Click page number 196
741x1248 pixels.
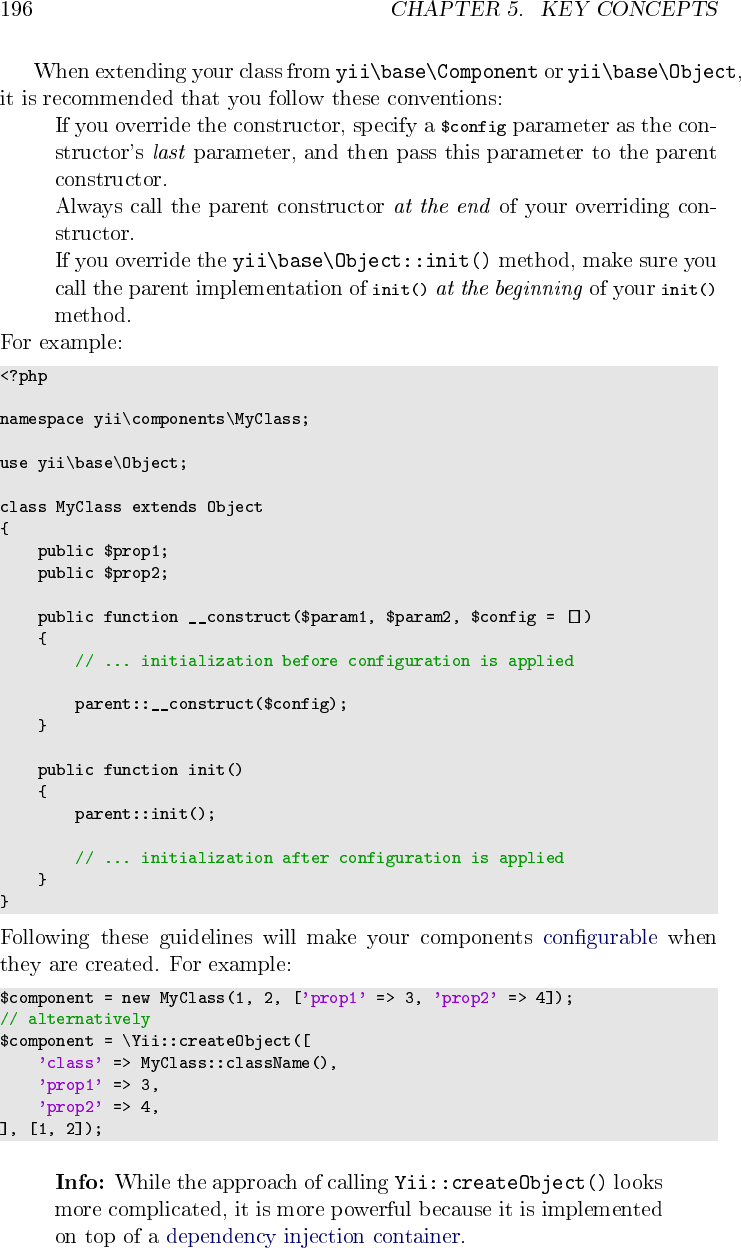pyautogui.click(x=17, y=10)
